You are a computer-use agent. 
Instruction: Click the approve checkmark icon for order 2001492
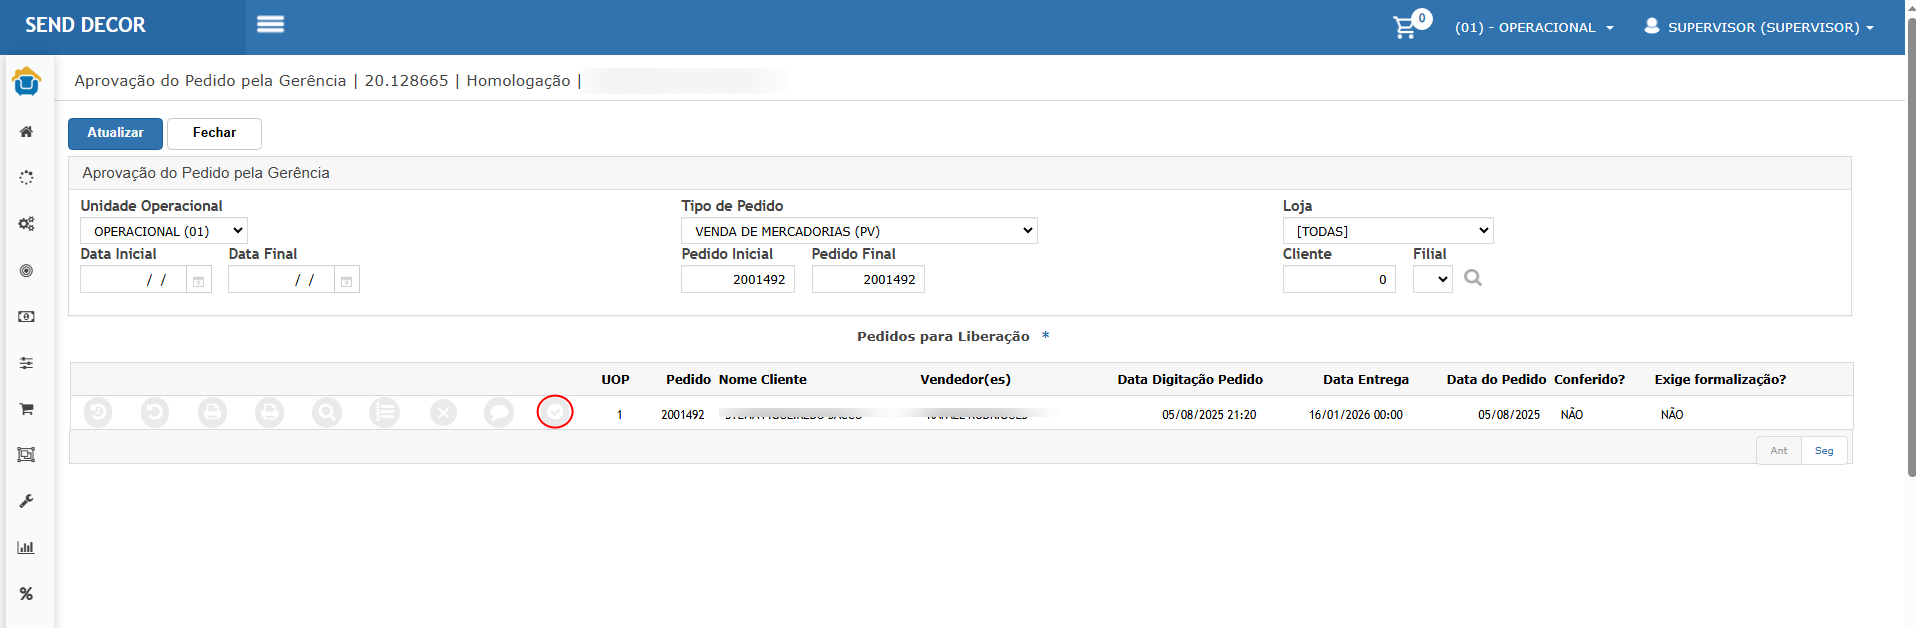[555, 412]
